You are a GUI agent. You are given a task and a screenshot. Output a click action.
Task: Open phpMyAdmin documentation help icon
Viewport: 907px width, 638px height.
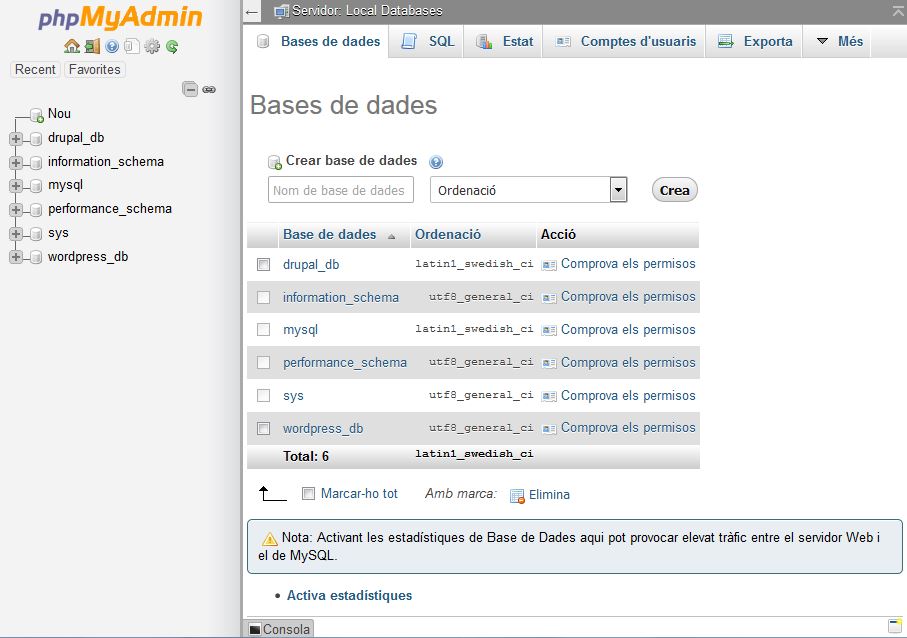[x=112, y=46]
